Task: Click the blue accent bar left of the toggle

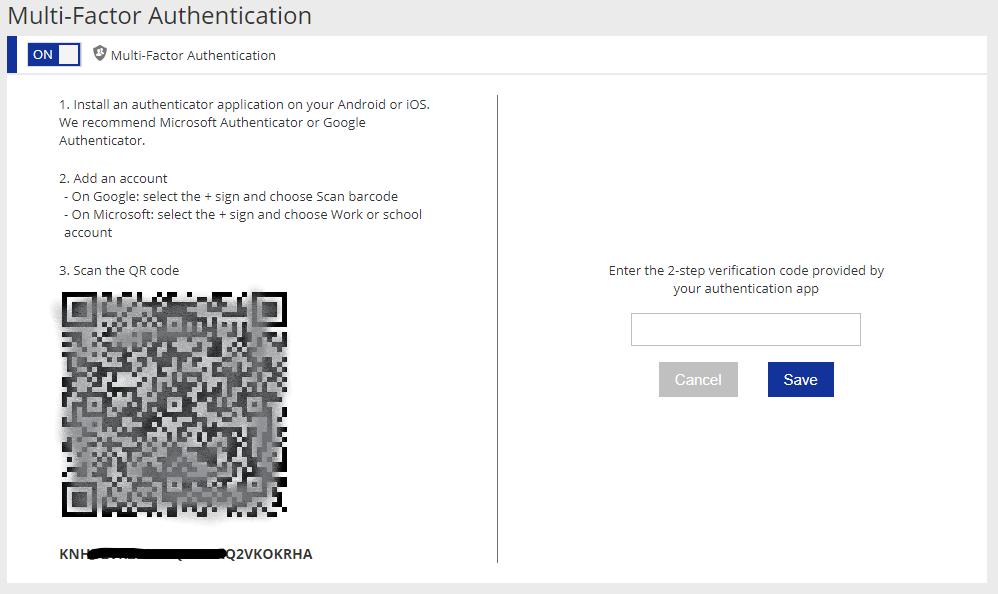Action: (12, 55)
